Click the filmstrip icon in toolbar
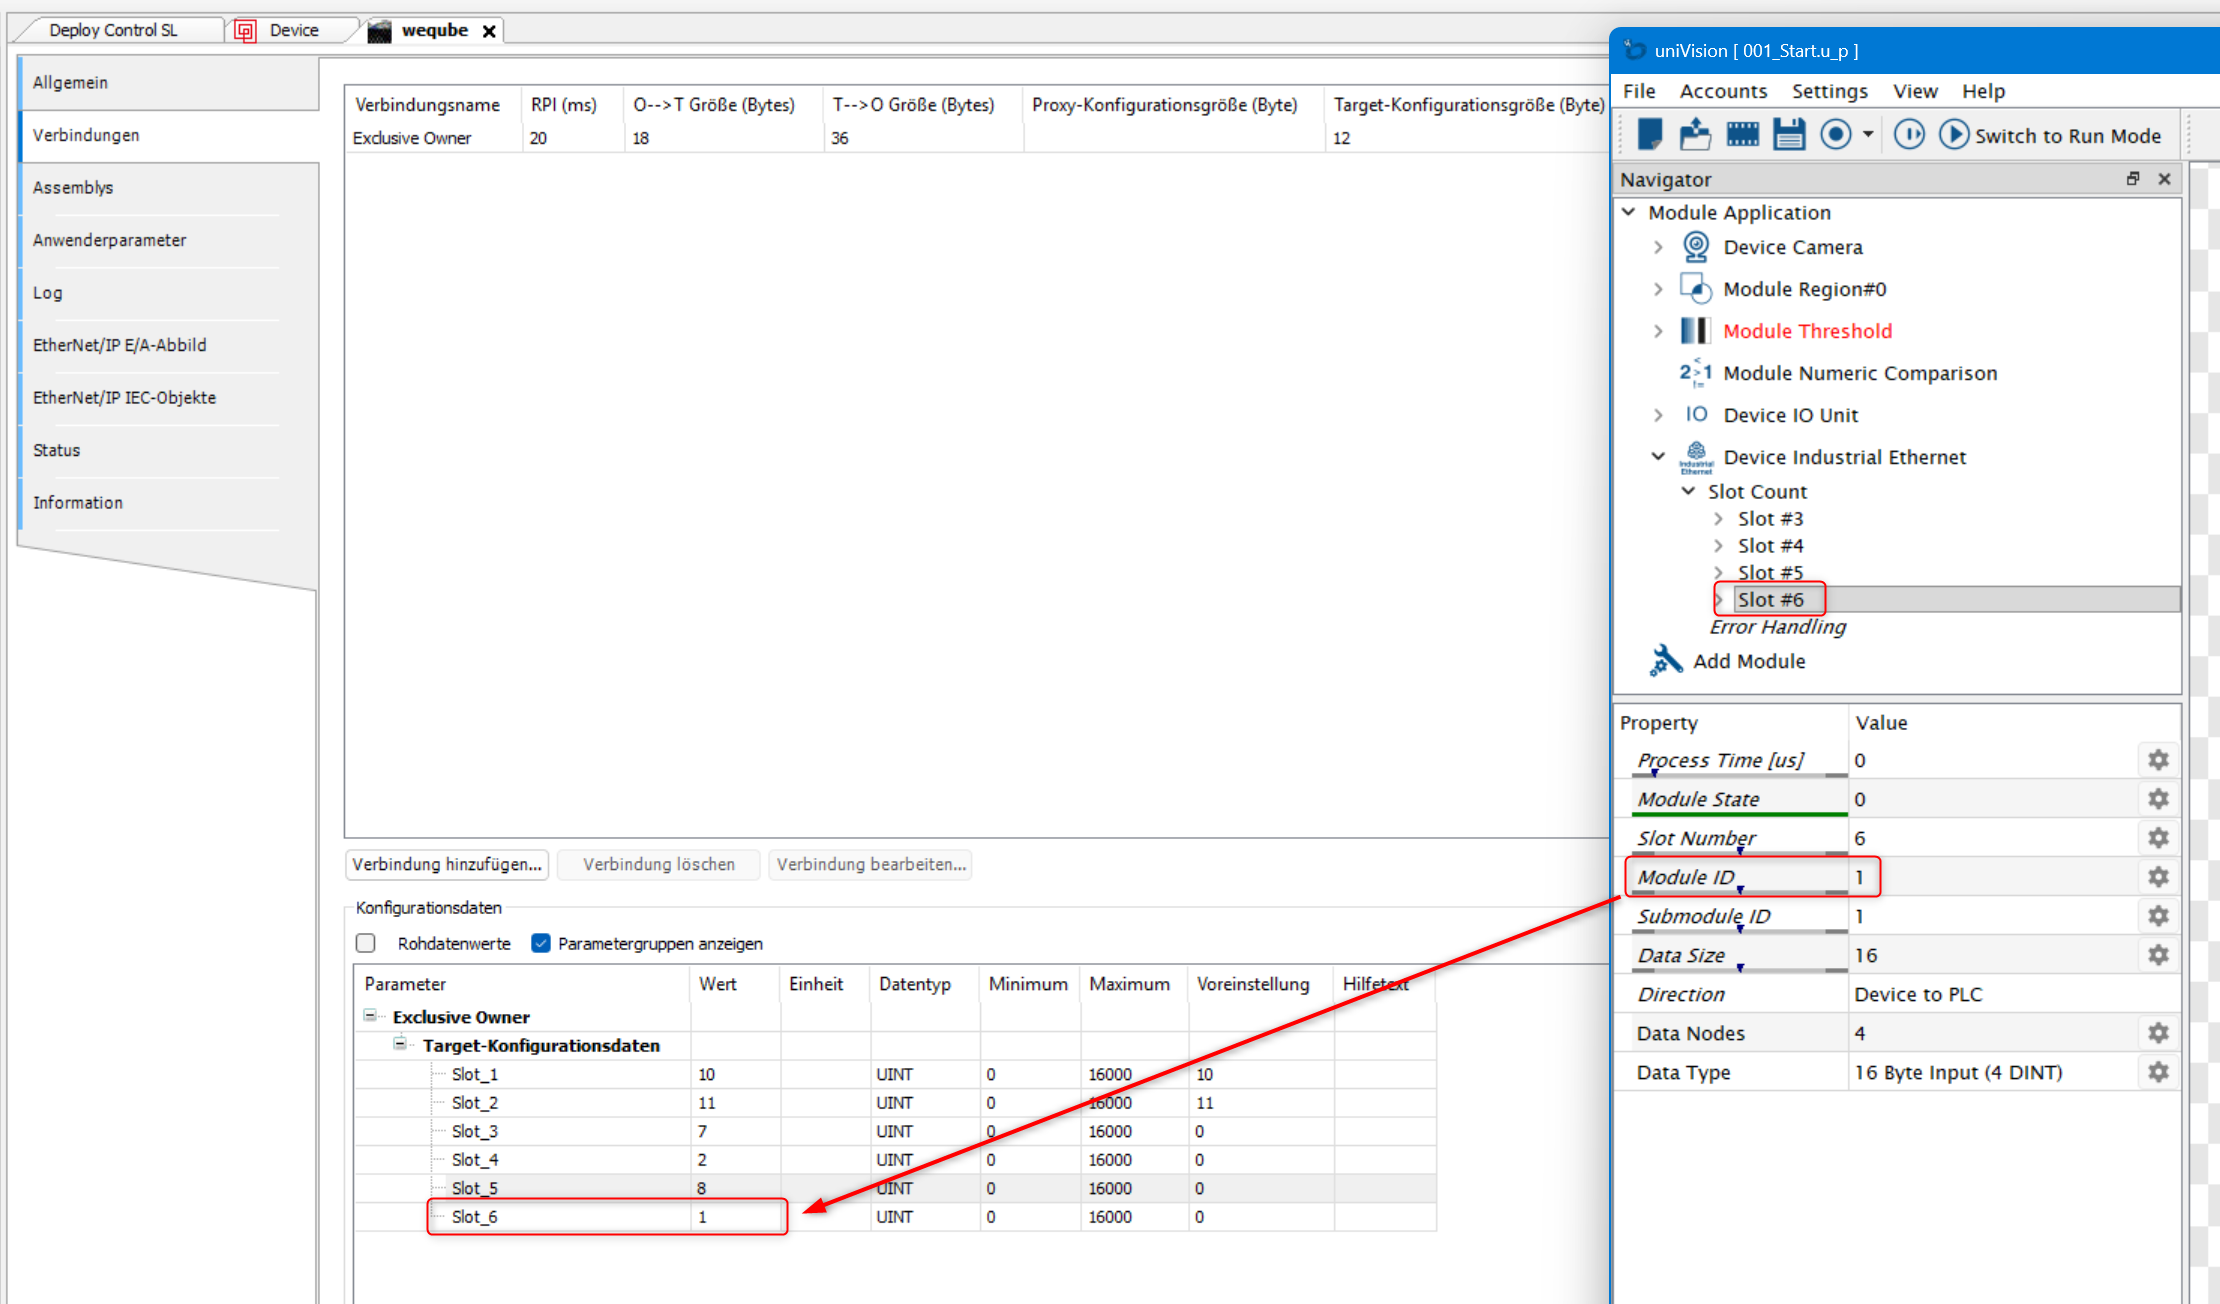 tap(1742, 134)
